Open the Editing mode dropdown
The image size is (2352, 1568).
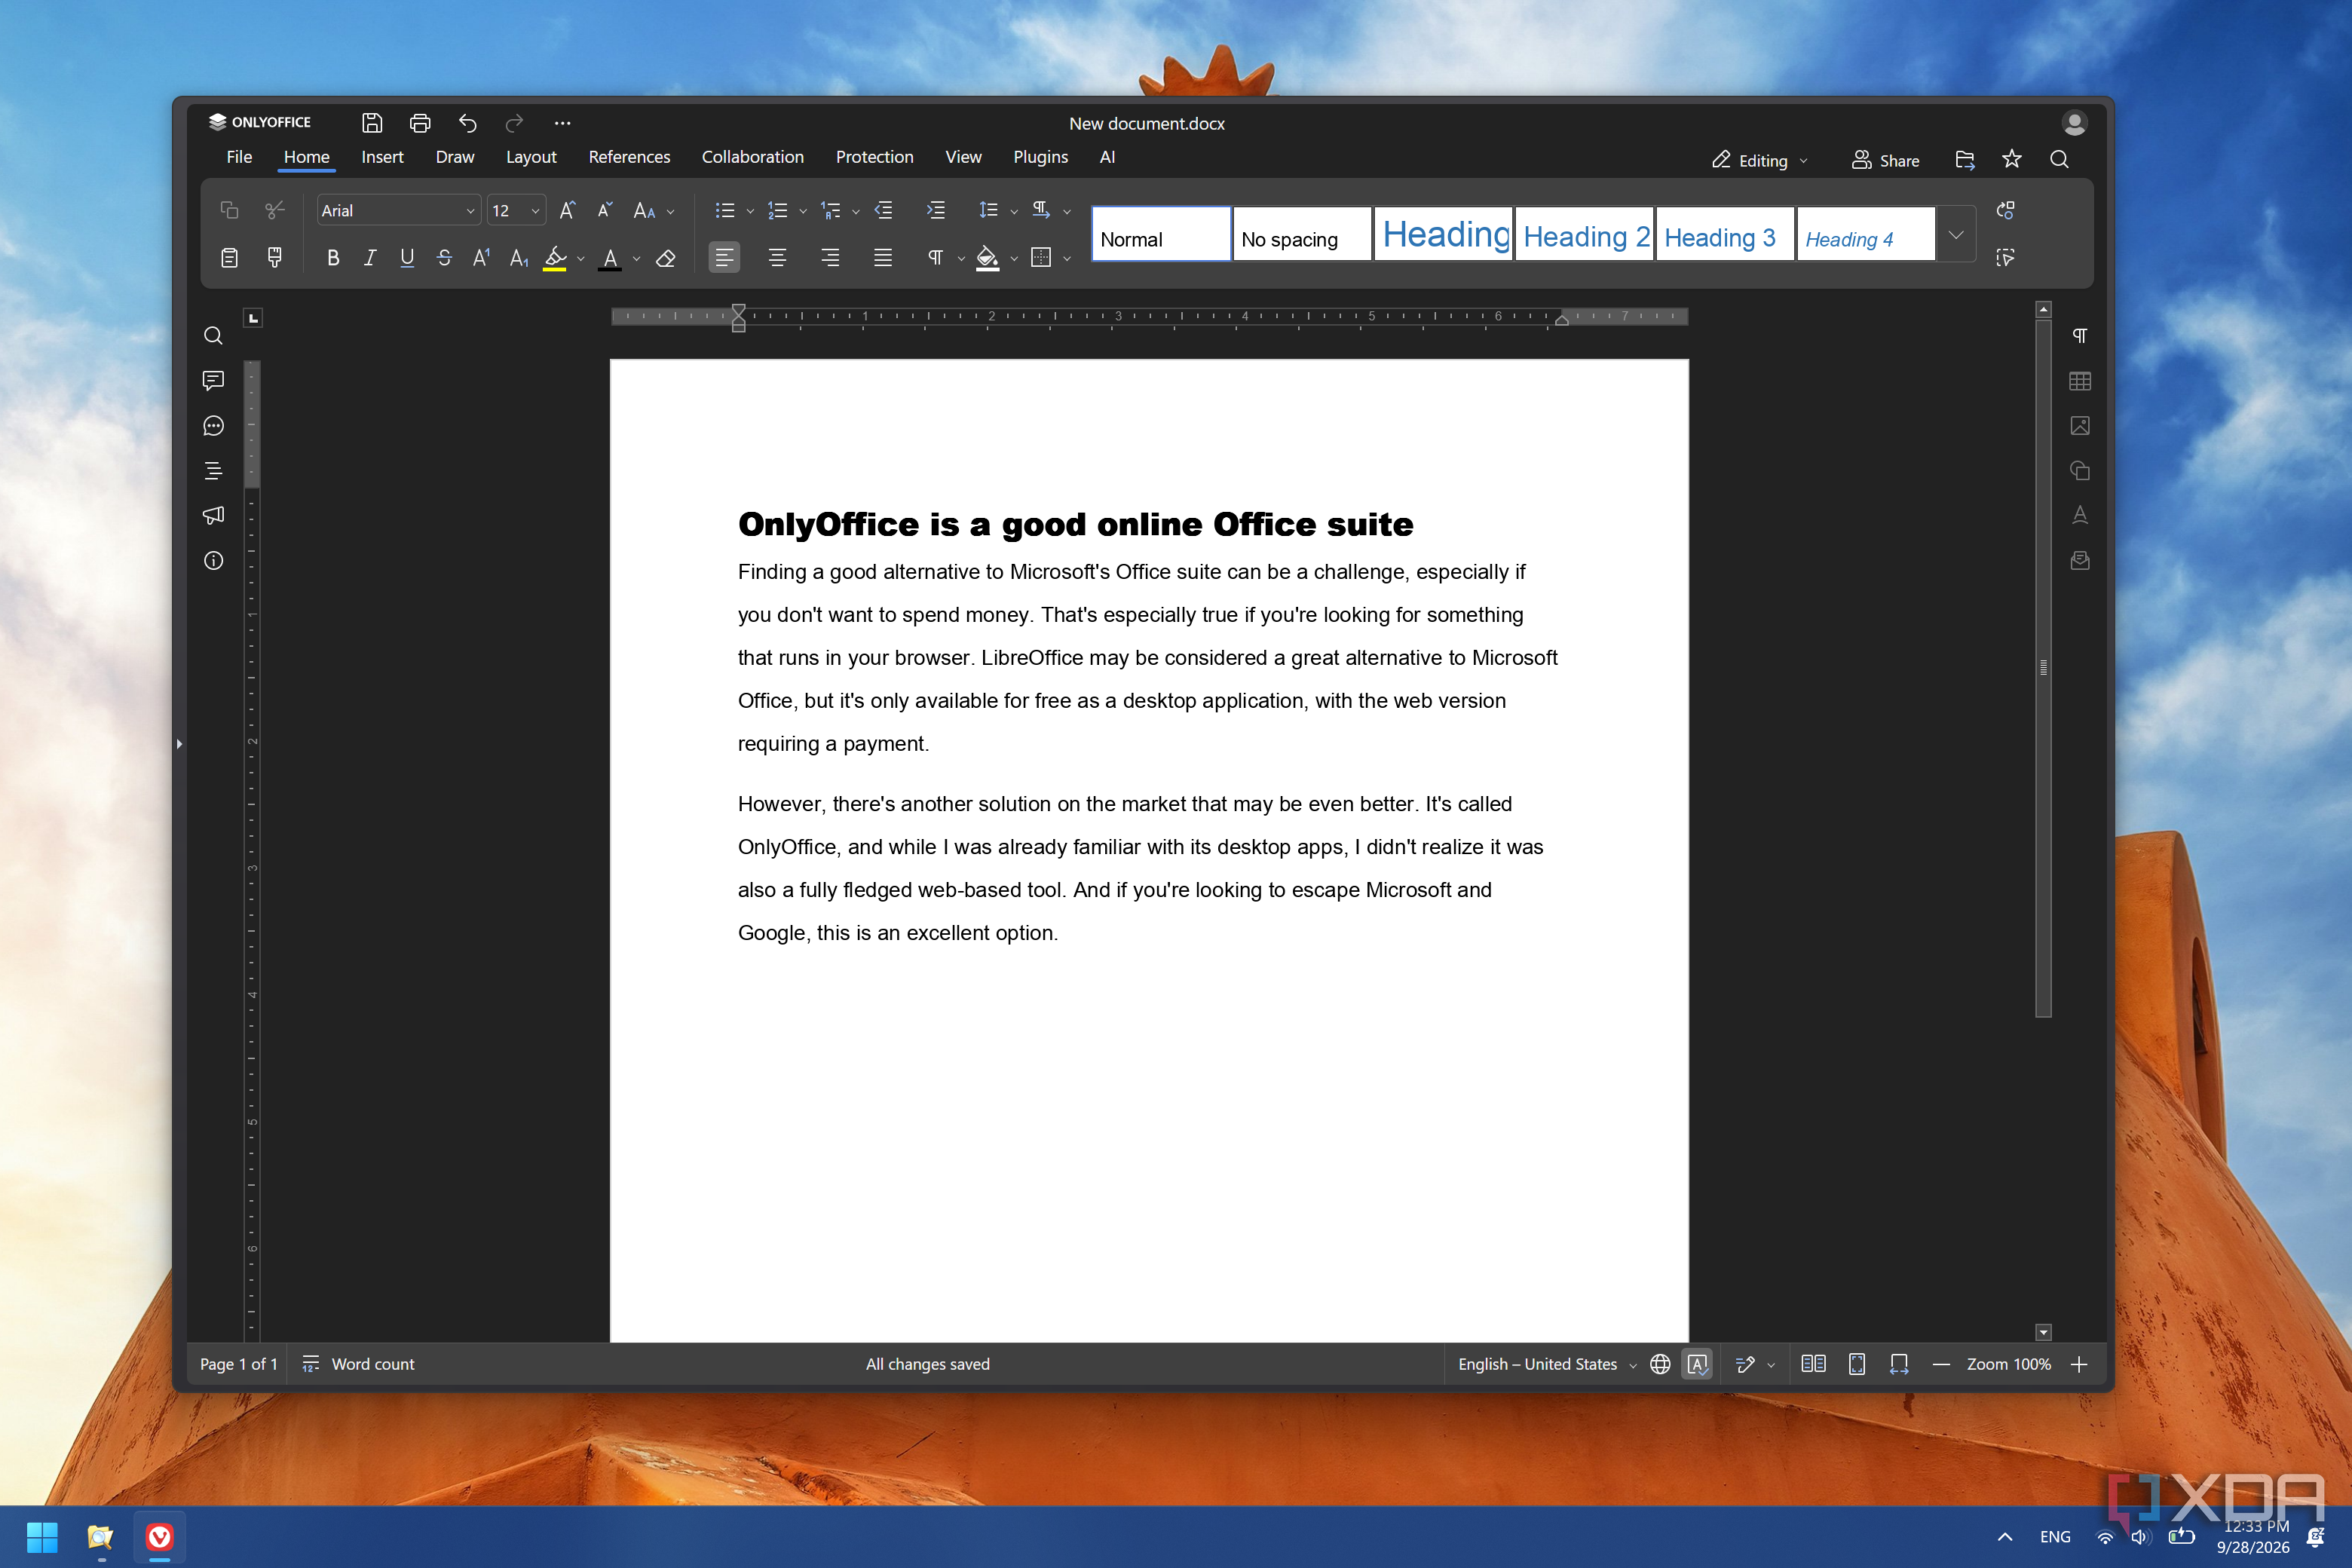pyautogui.click(x=1760, y=160)
